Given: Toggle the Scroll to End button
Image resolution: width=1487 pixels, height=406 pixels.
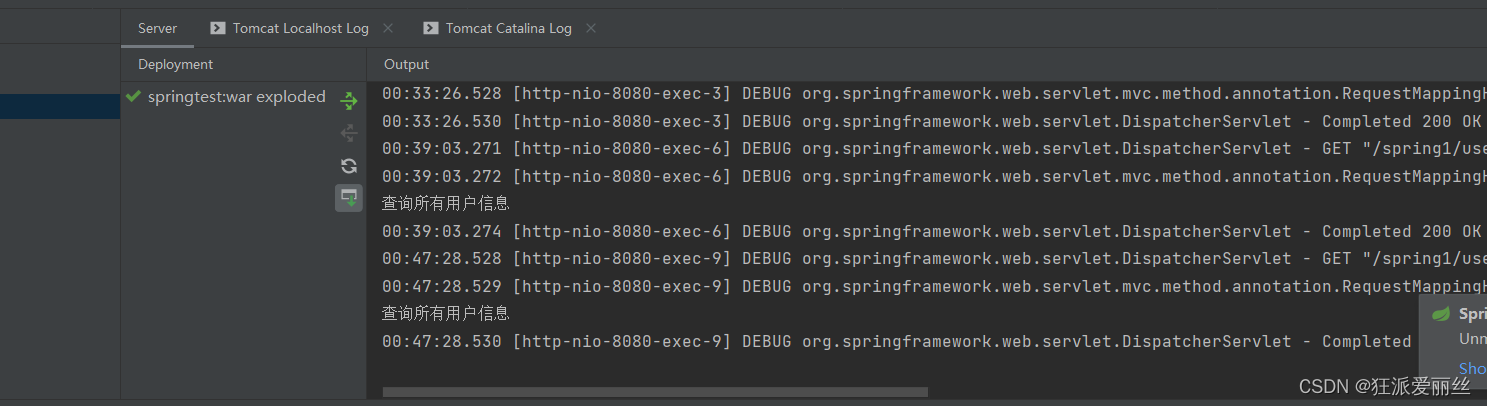Looking at the screenshot, I should 348,198.
